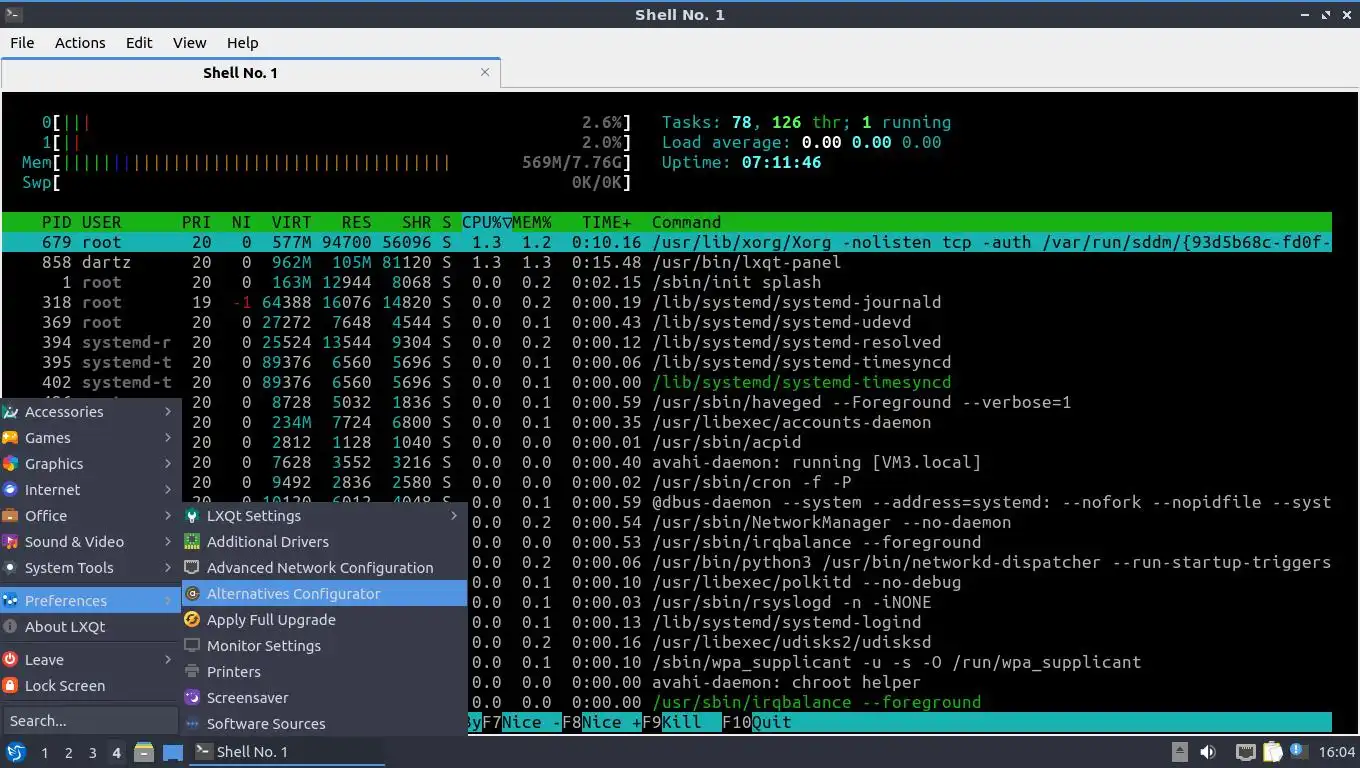Open the file manager from the taskbar
The width and height of the screenshot is (1360, 768).
[x=144, y=752]
